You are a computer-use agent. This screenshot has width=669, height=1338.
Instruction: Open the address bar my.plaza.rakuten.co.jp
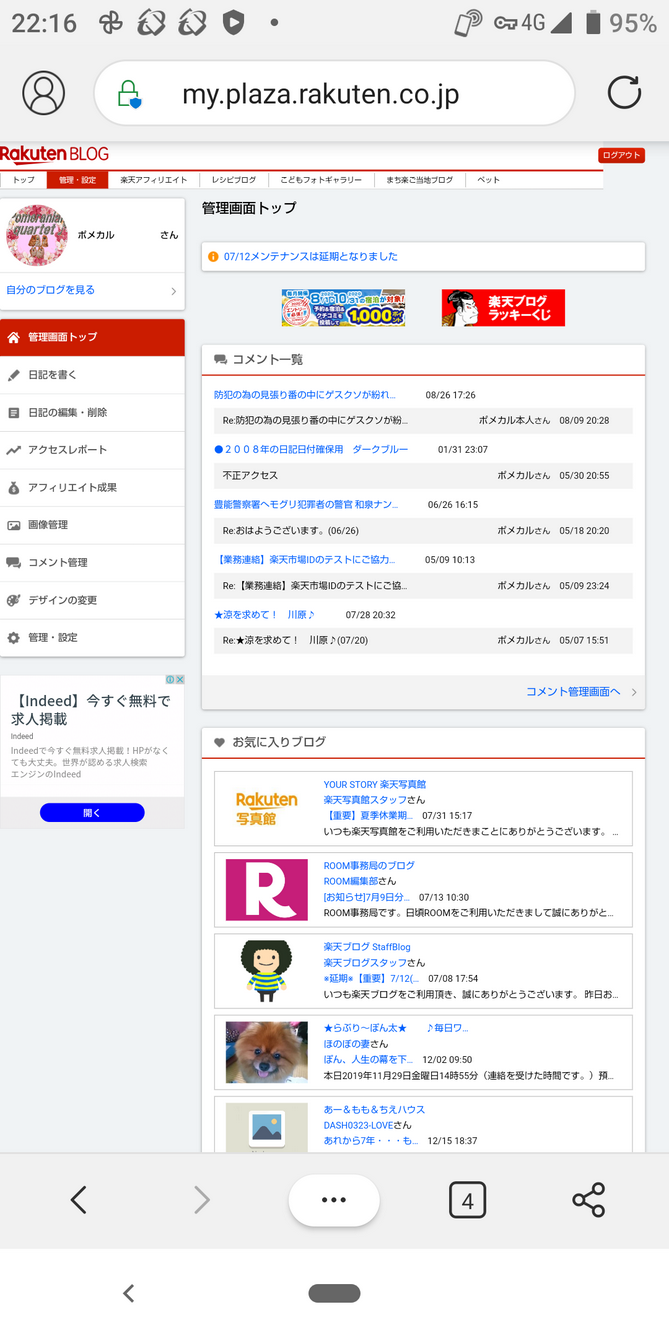click(334, 94)
